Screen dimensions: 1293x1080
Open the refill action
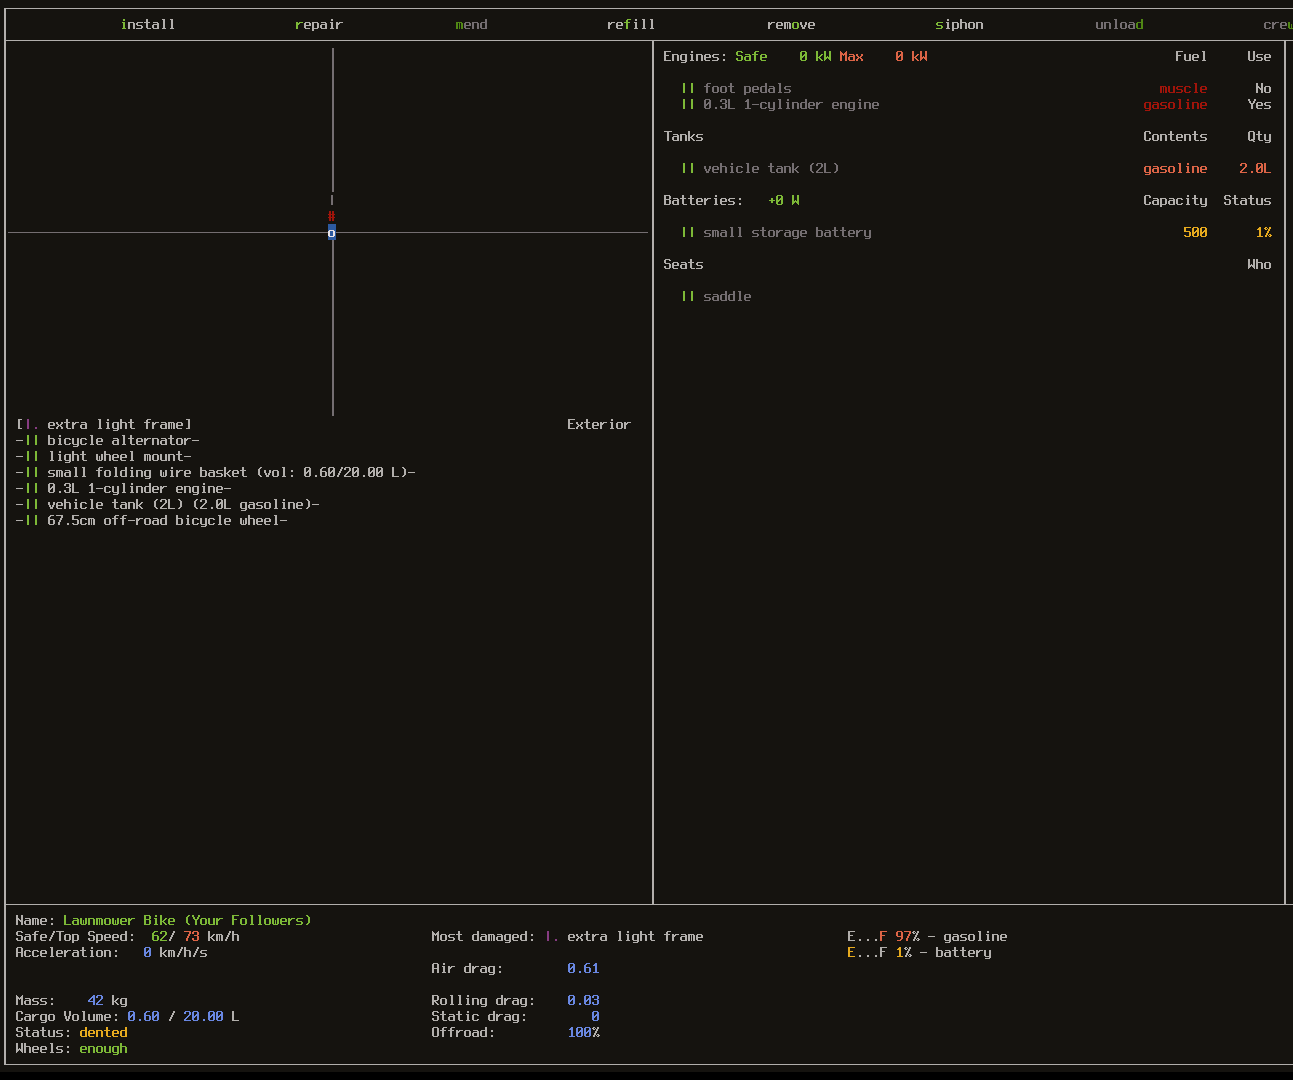(631, 25)
